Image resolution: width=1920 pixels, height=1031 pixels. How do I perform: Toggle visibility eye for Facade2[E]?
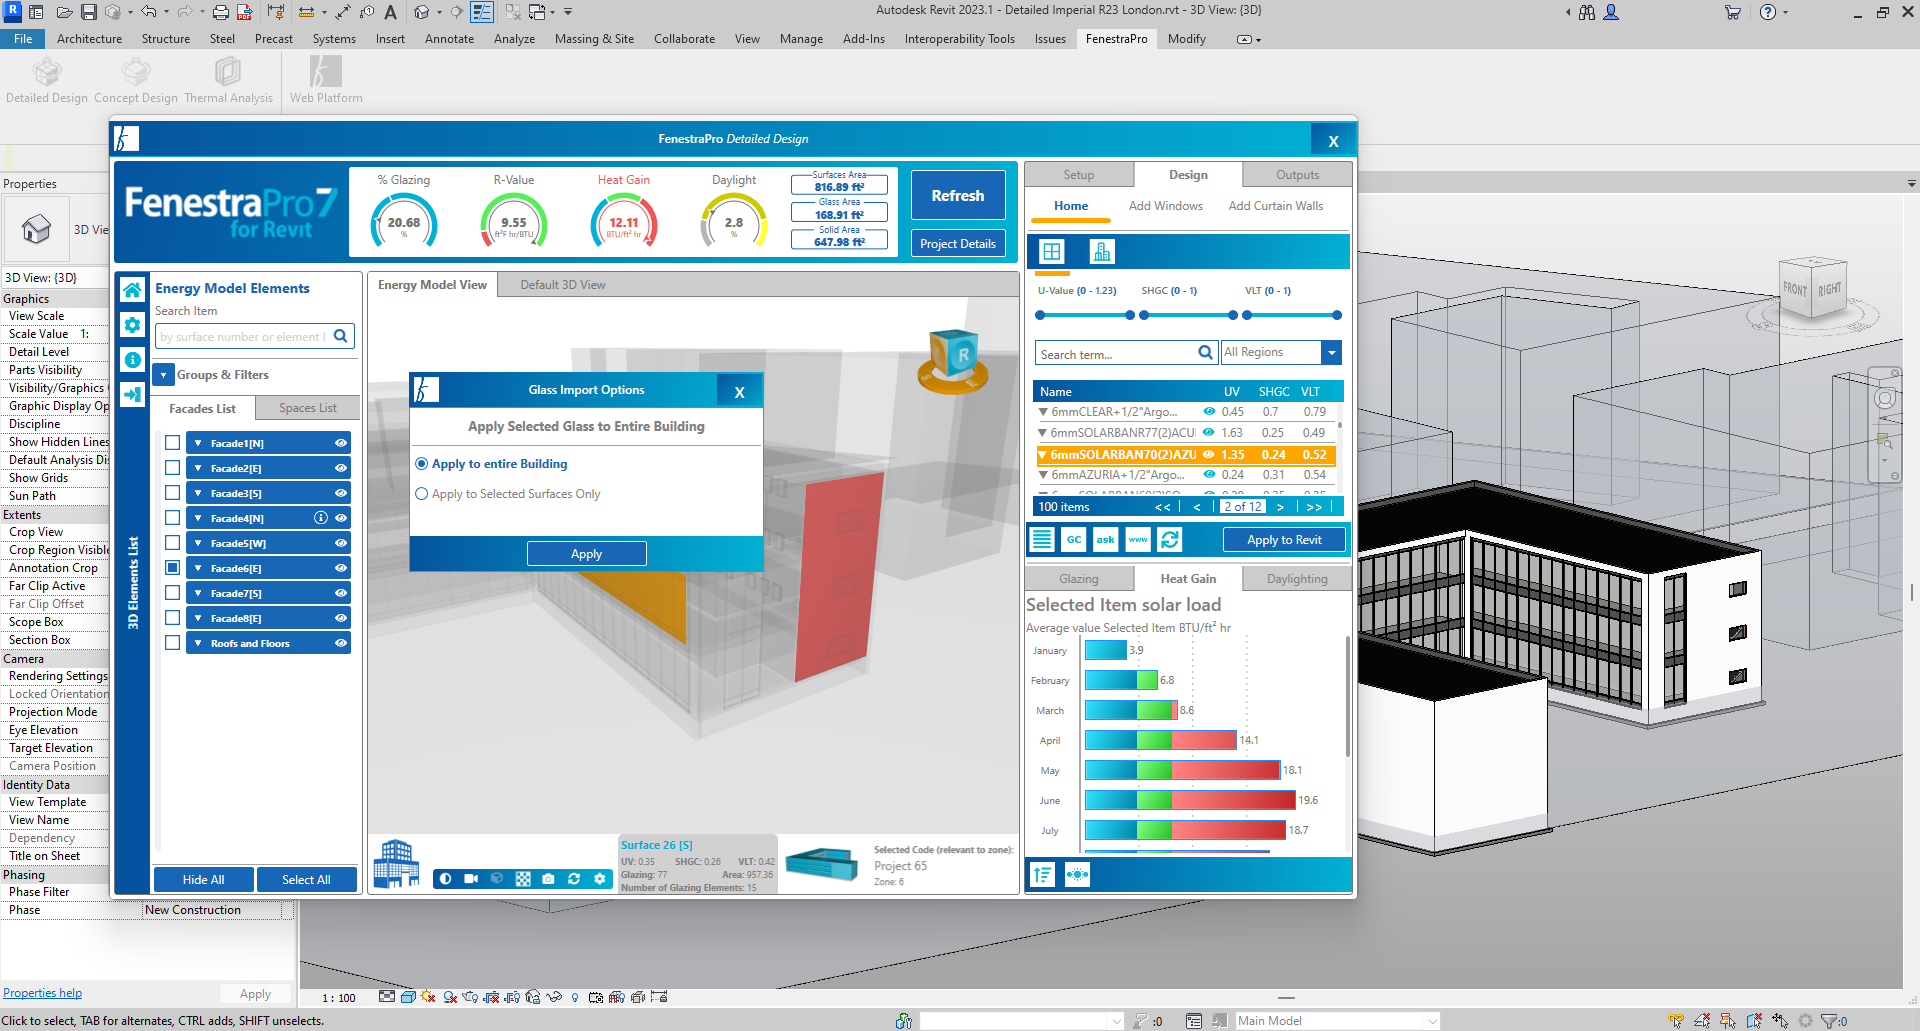point(341,468)
